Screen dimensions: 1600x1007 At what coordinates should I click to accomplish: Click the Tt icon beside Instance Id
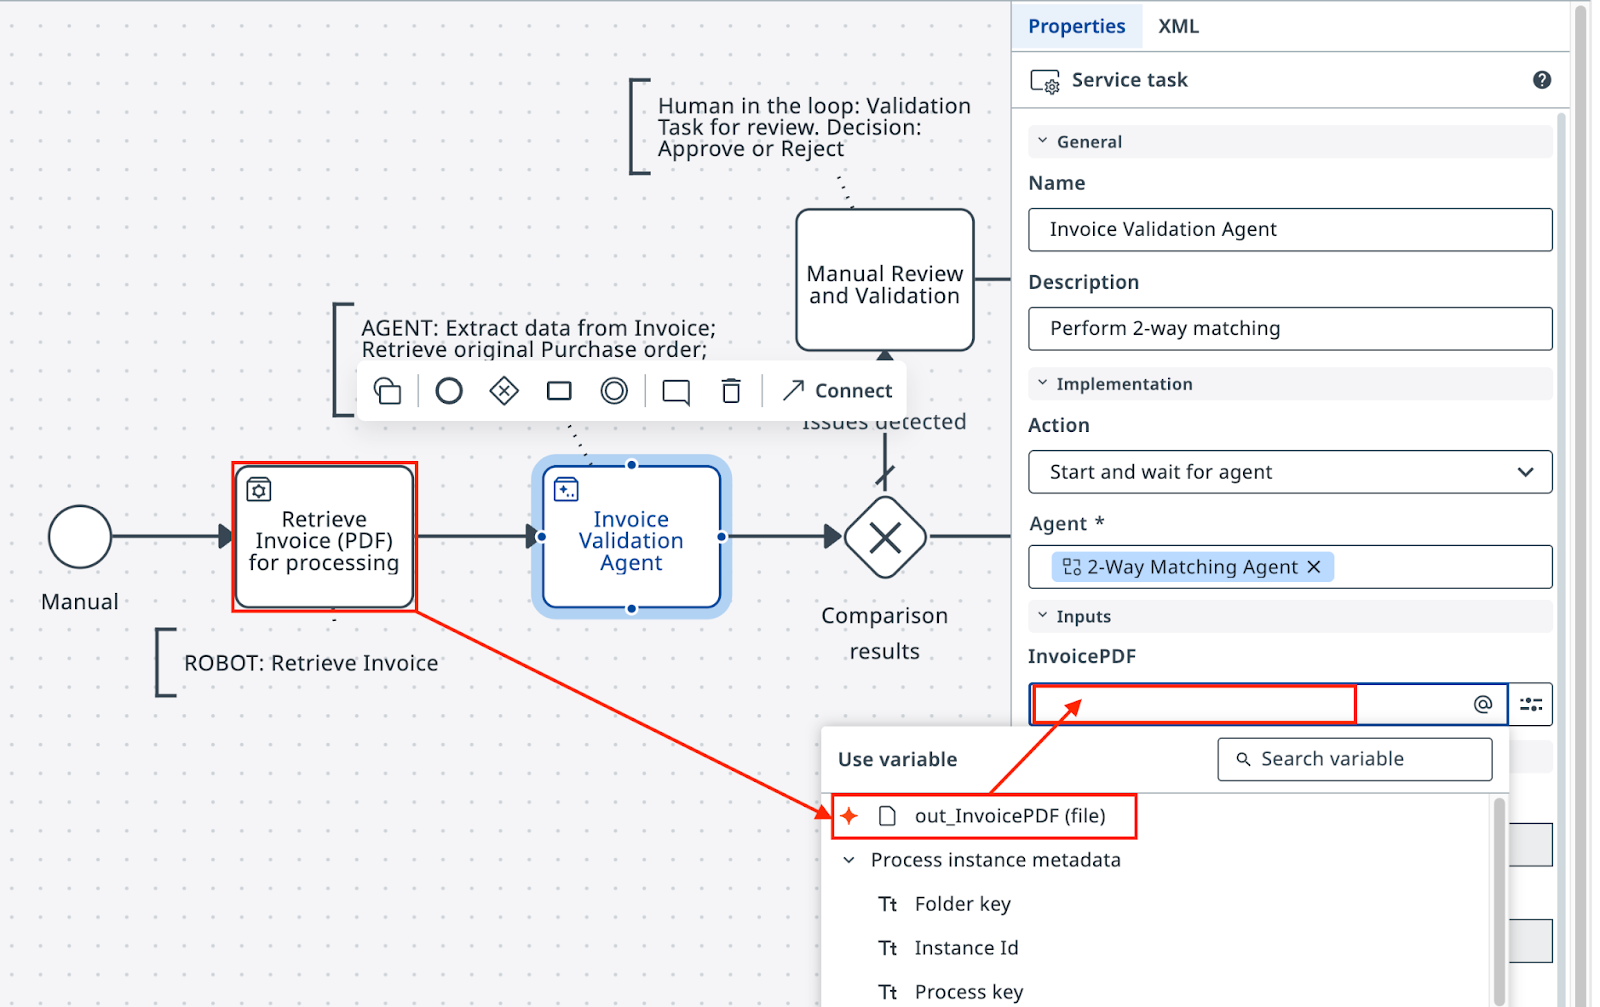(888, 948)
